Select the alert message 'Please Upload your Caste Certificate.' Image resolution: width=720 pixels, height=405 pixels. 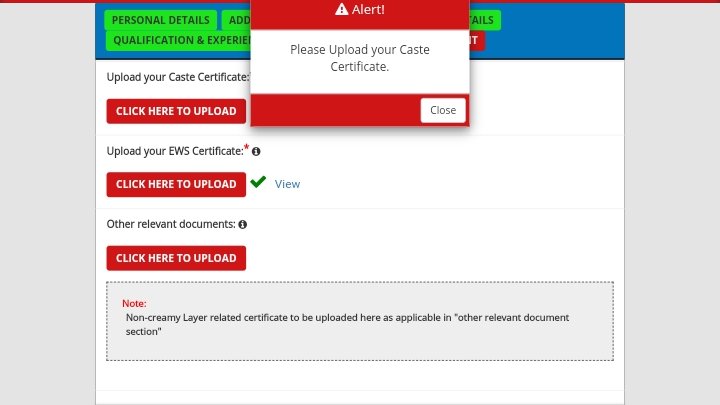(x=360, y=58)
